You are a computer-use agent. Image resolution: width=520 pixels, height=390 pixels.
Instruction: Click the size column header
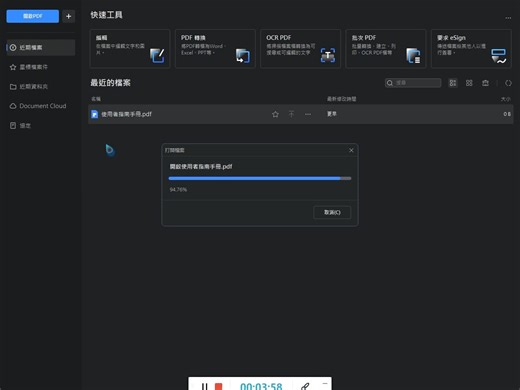[506, 99]
